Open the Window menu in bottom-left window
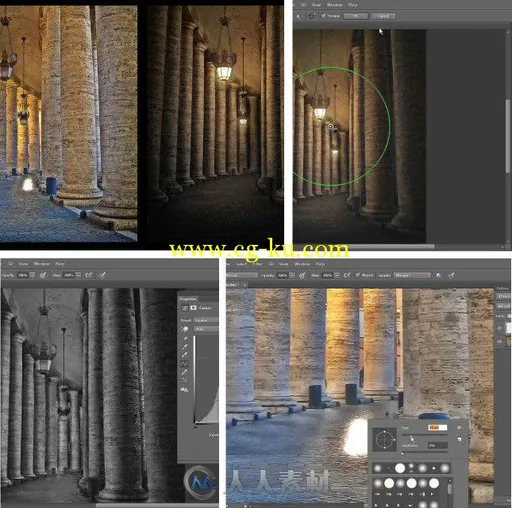Viewport: 512px width, 508px height. click(x=42, y=264)
